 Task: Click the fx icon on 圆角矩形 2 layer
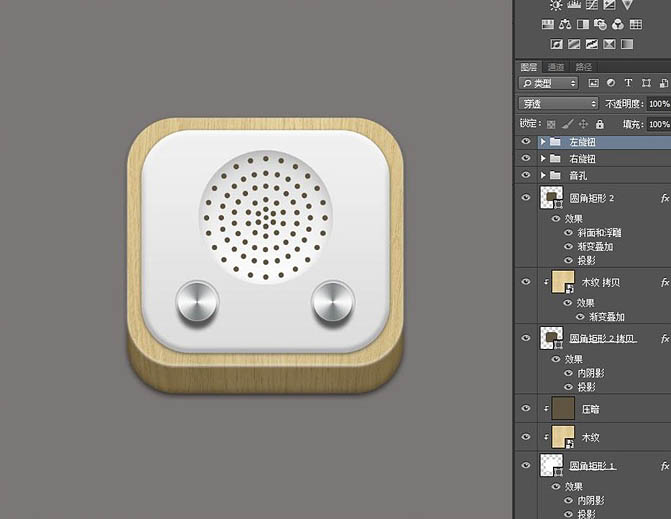(664, 198)
